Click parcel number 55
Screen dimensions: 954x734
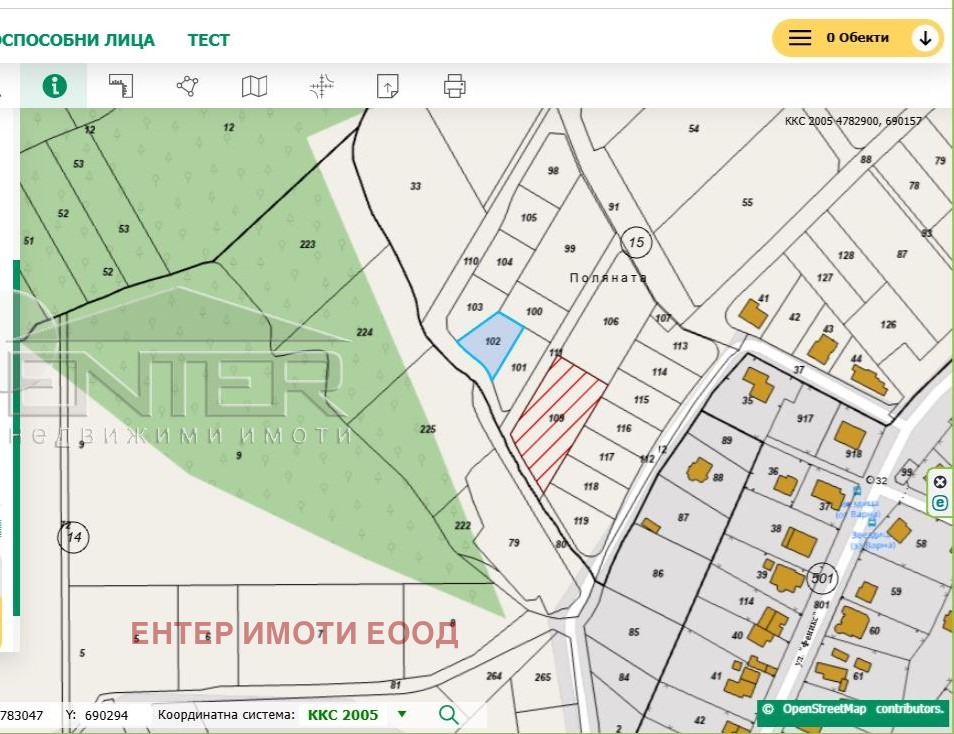coord(747,202)
